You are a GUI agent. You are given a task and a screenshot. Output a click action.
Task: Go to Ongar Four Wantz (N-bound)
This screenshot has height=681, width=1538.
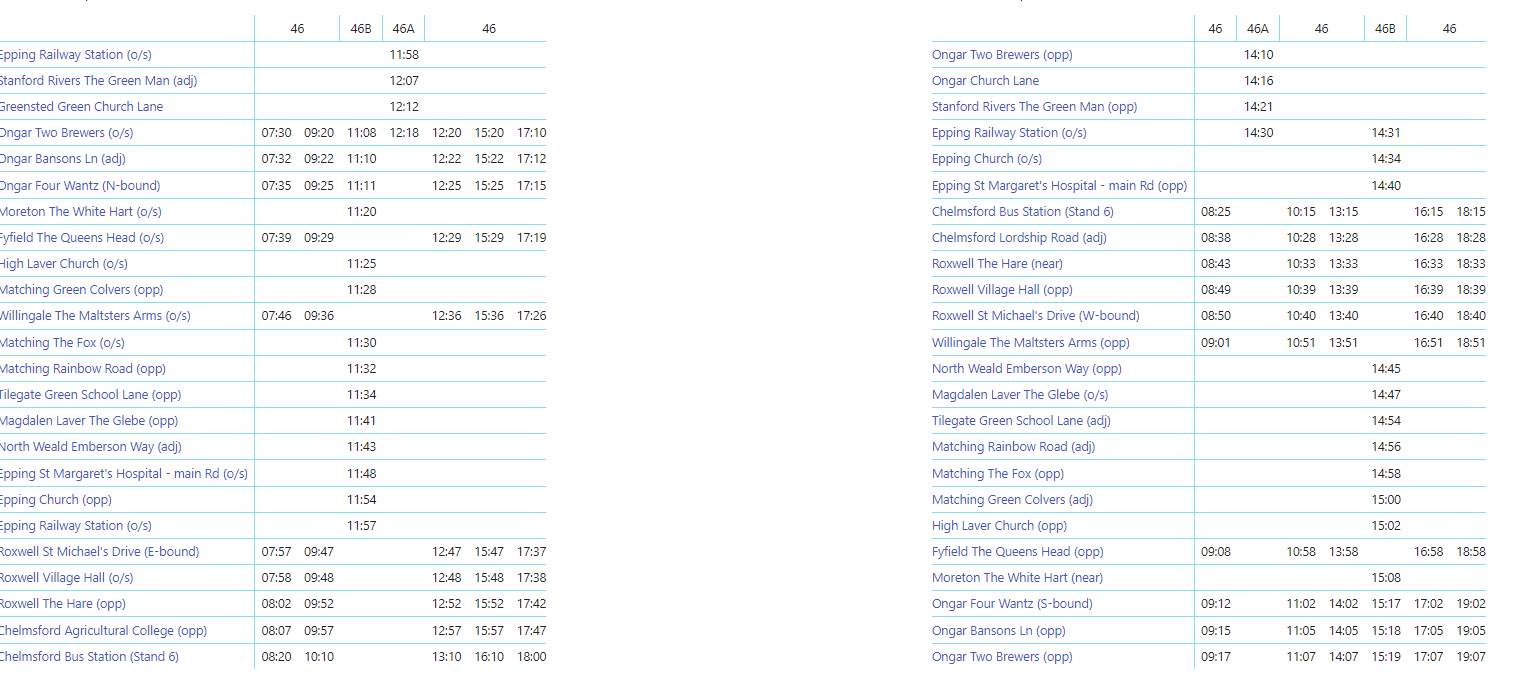click(79, 186)
